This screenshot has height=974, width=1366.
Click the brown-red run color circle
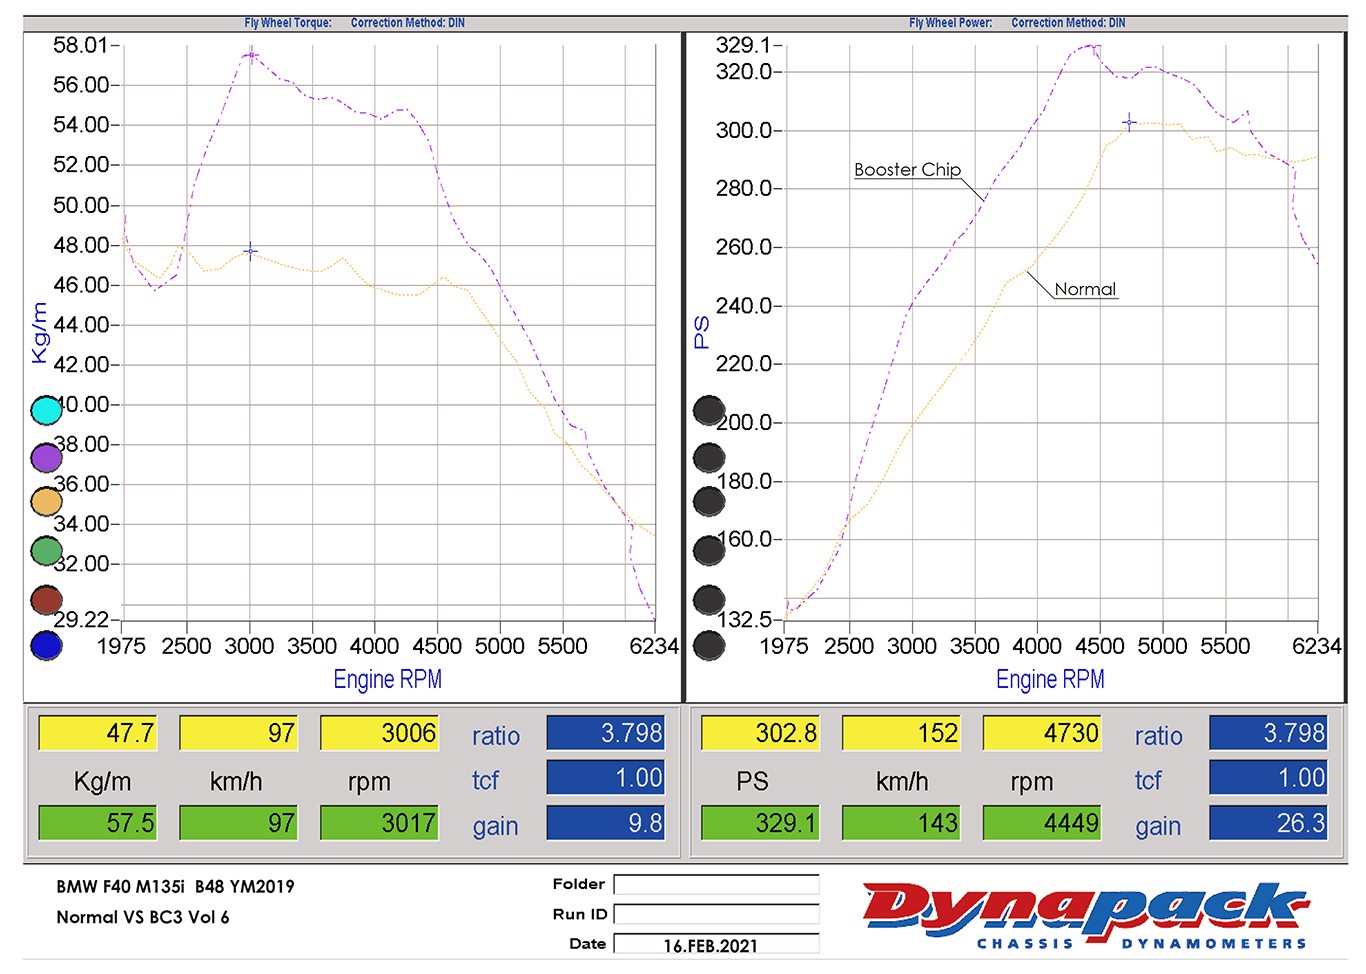click(x=47, y=600)
